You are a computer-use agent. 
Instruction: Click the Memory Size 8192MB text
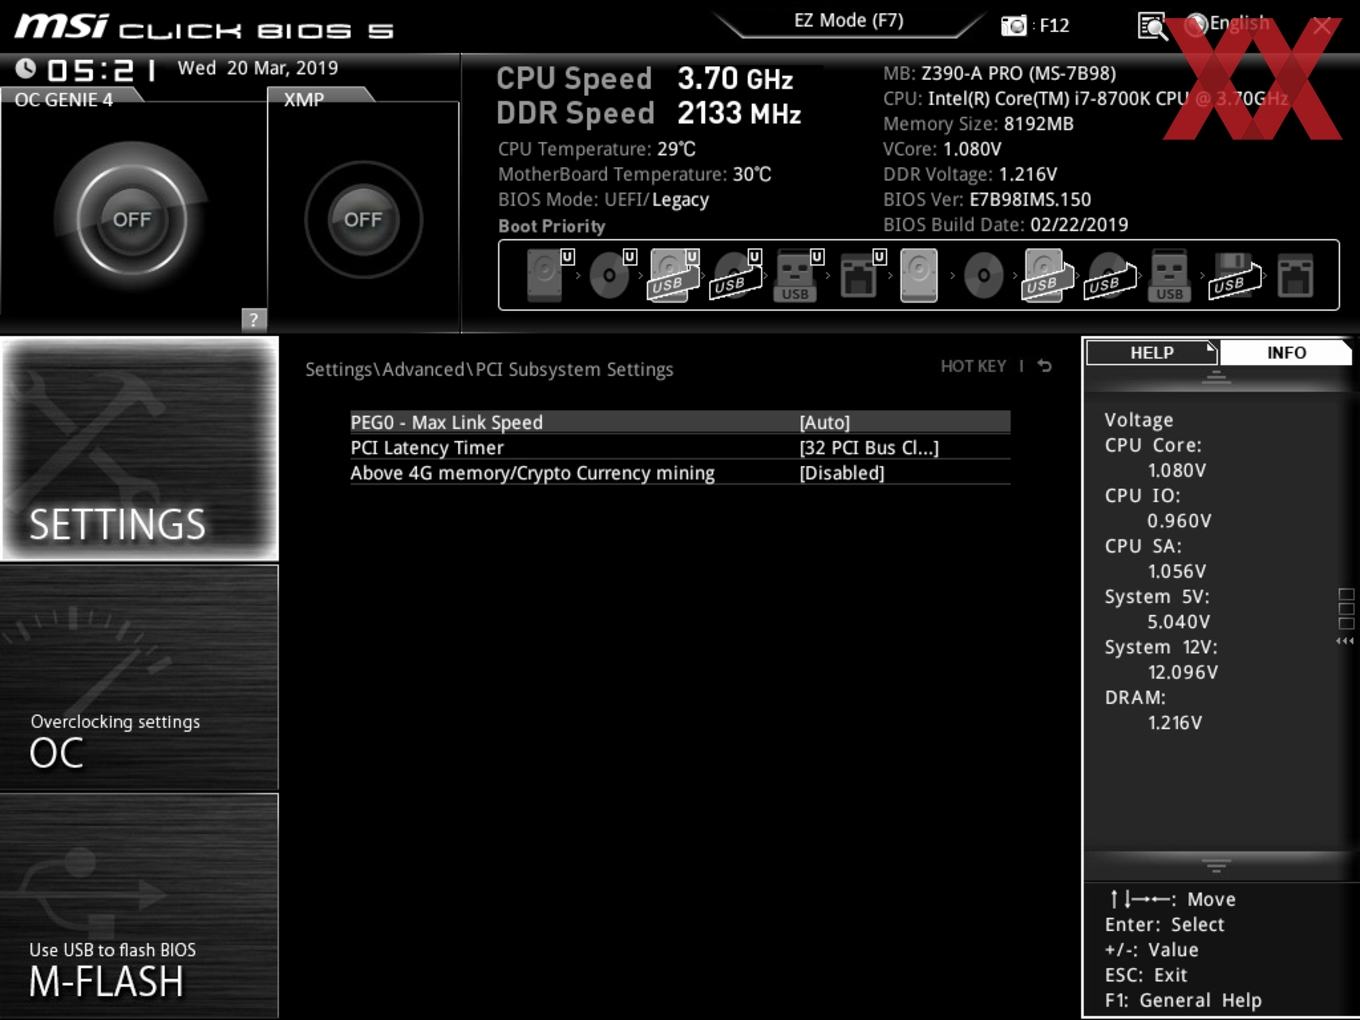coord(978,124)
